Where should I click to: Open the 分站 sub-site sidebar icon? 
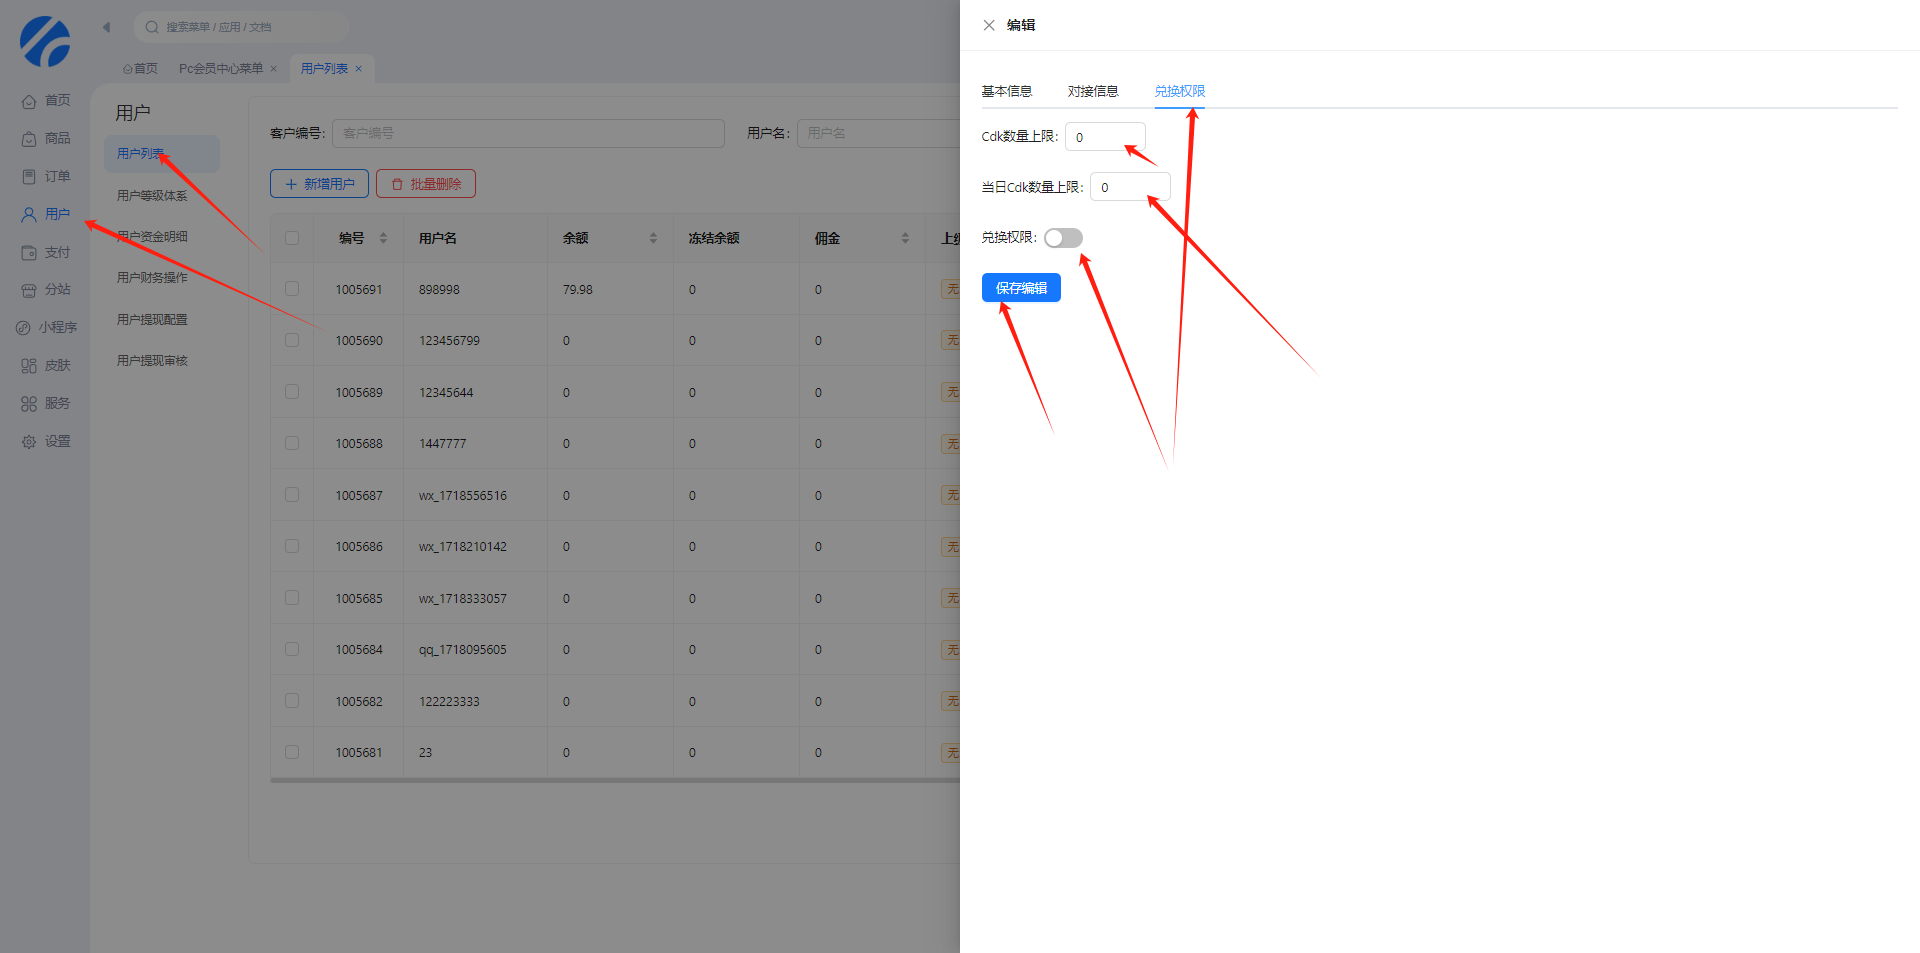click(x=29, y=290)
